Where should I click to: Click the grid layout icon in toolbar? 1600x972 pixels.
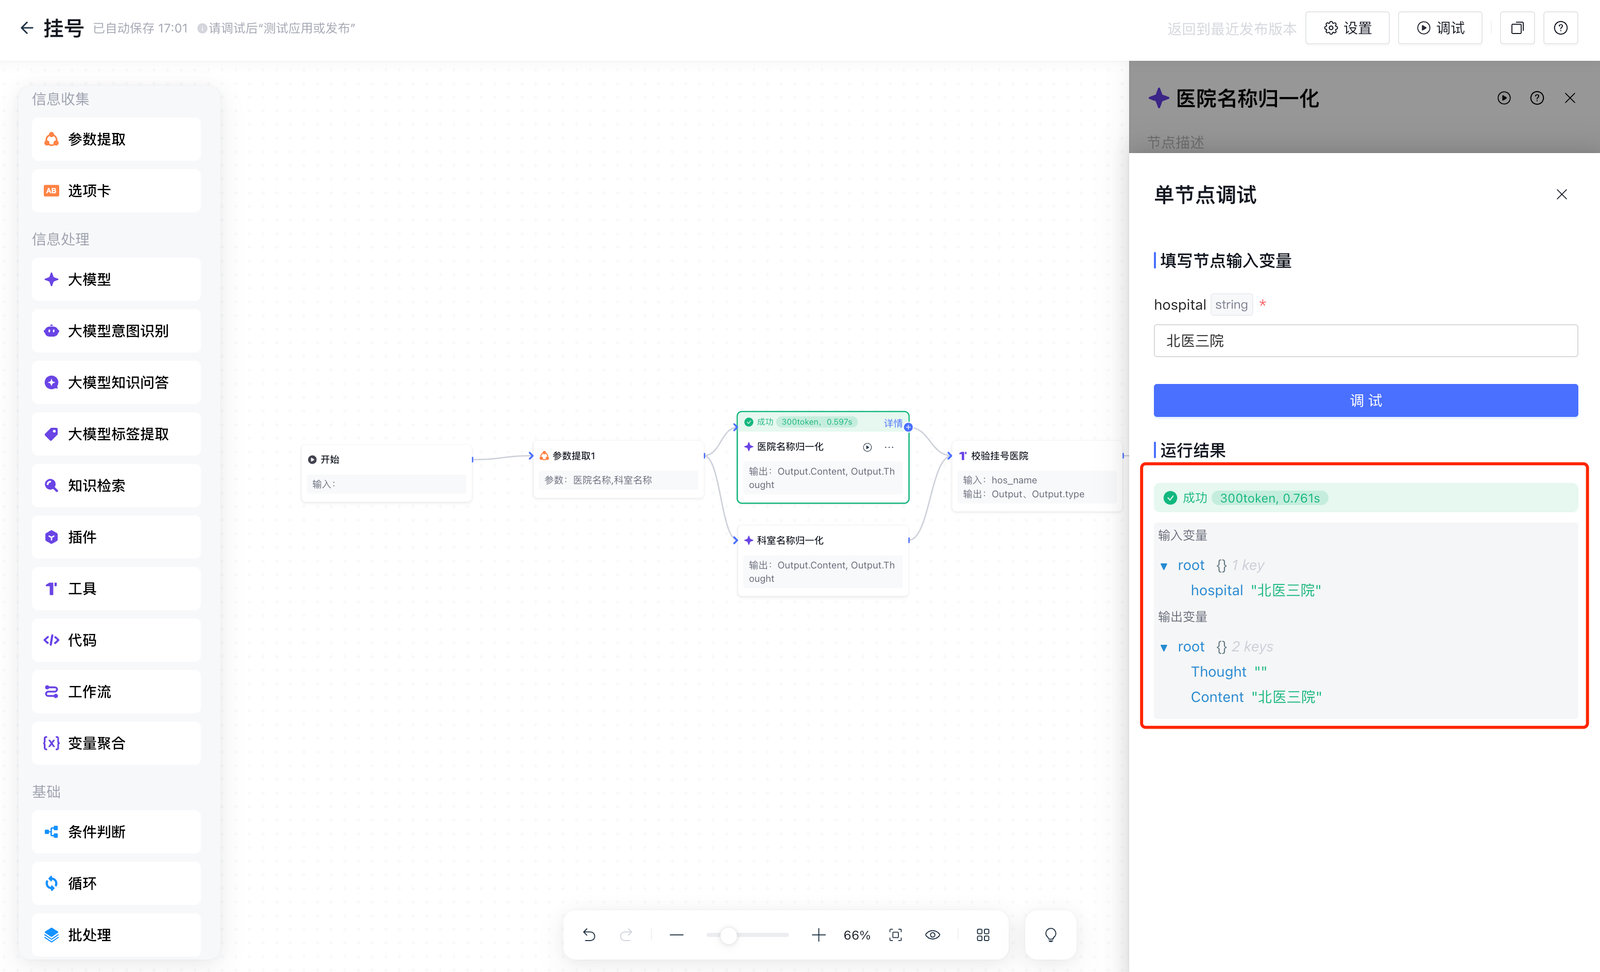(983, 935)
